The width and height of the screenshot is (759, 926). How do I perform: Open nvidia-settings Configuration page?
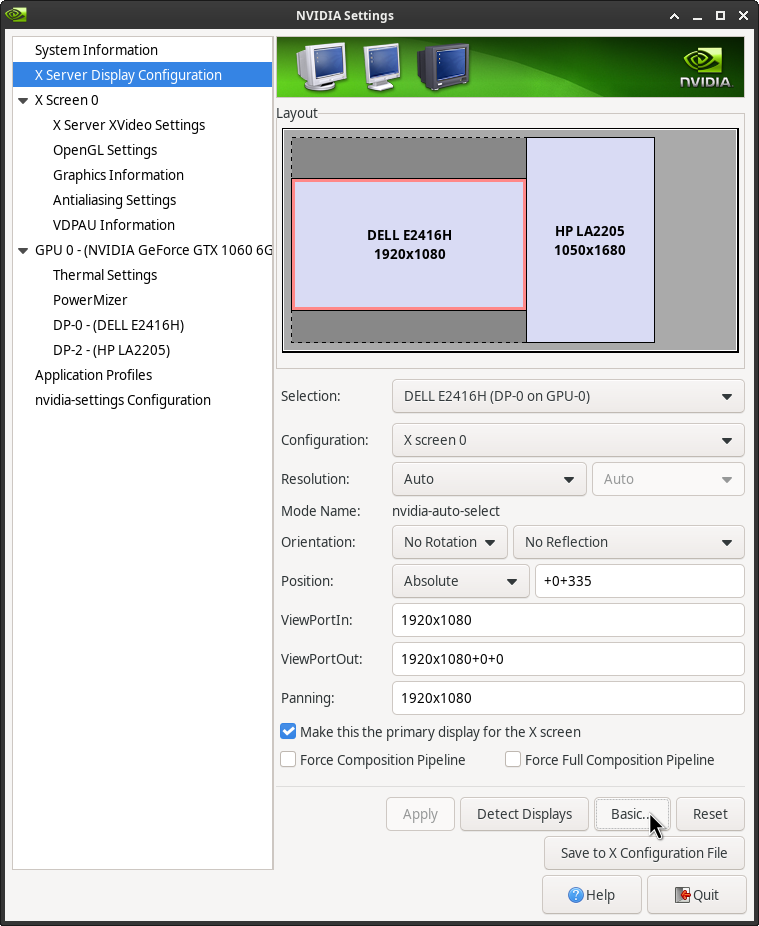pyautogui.click(x=142, y=400)
